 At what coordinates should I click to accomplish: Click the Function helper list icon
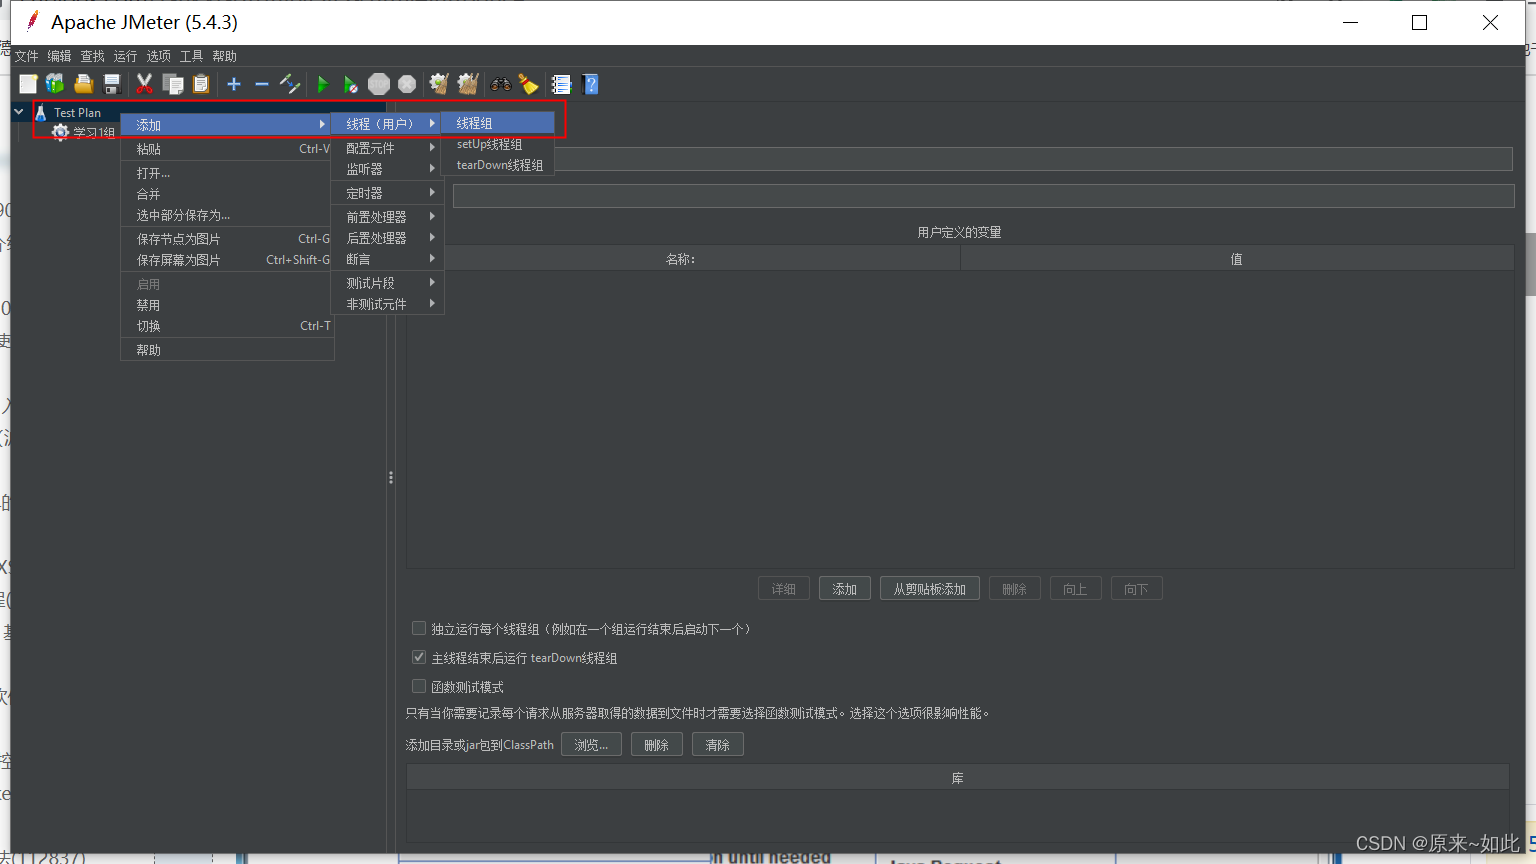pyautogui.click(x=561, y=84)
